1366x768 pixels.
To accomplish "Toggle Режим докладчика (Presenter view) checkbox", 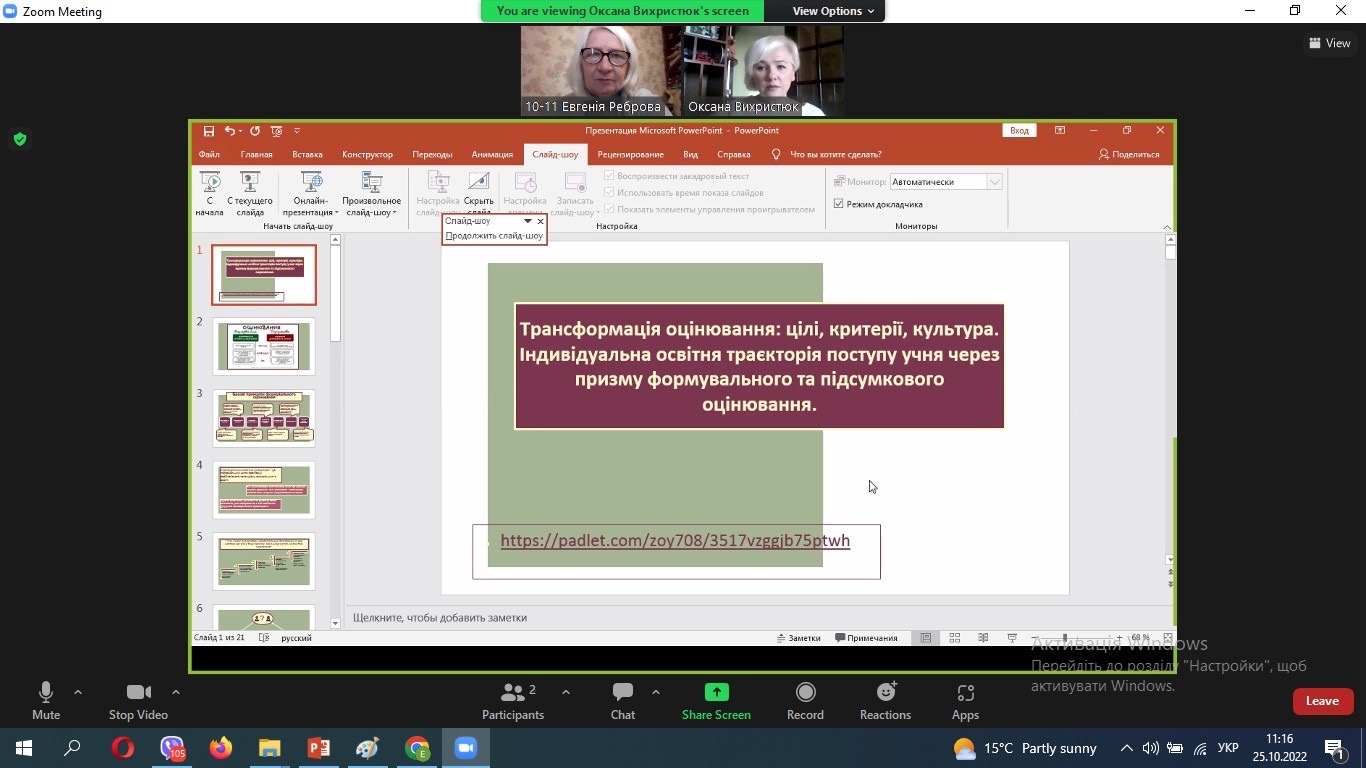I will 839,204.
